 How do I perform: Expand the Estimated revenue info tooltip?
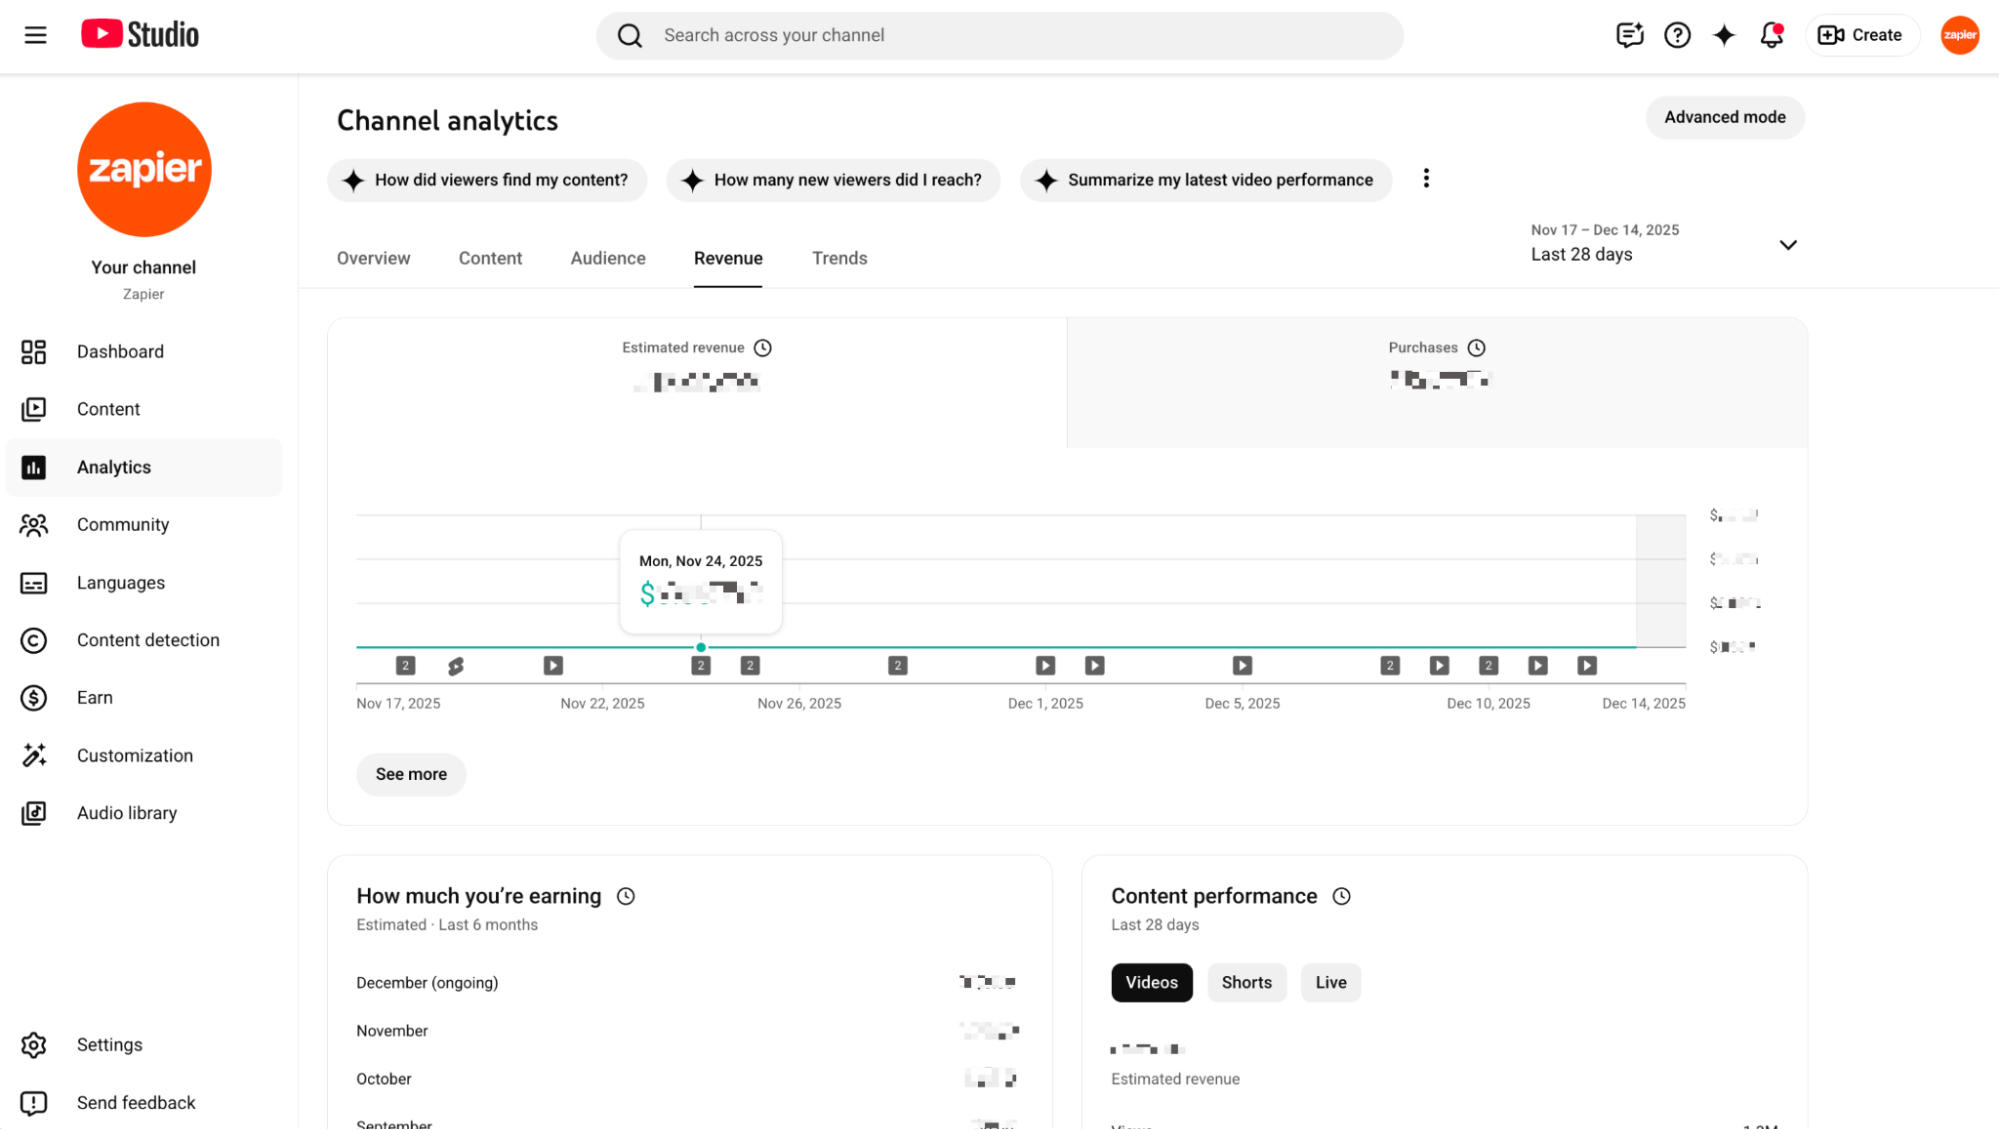tap(762, 347)
